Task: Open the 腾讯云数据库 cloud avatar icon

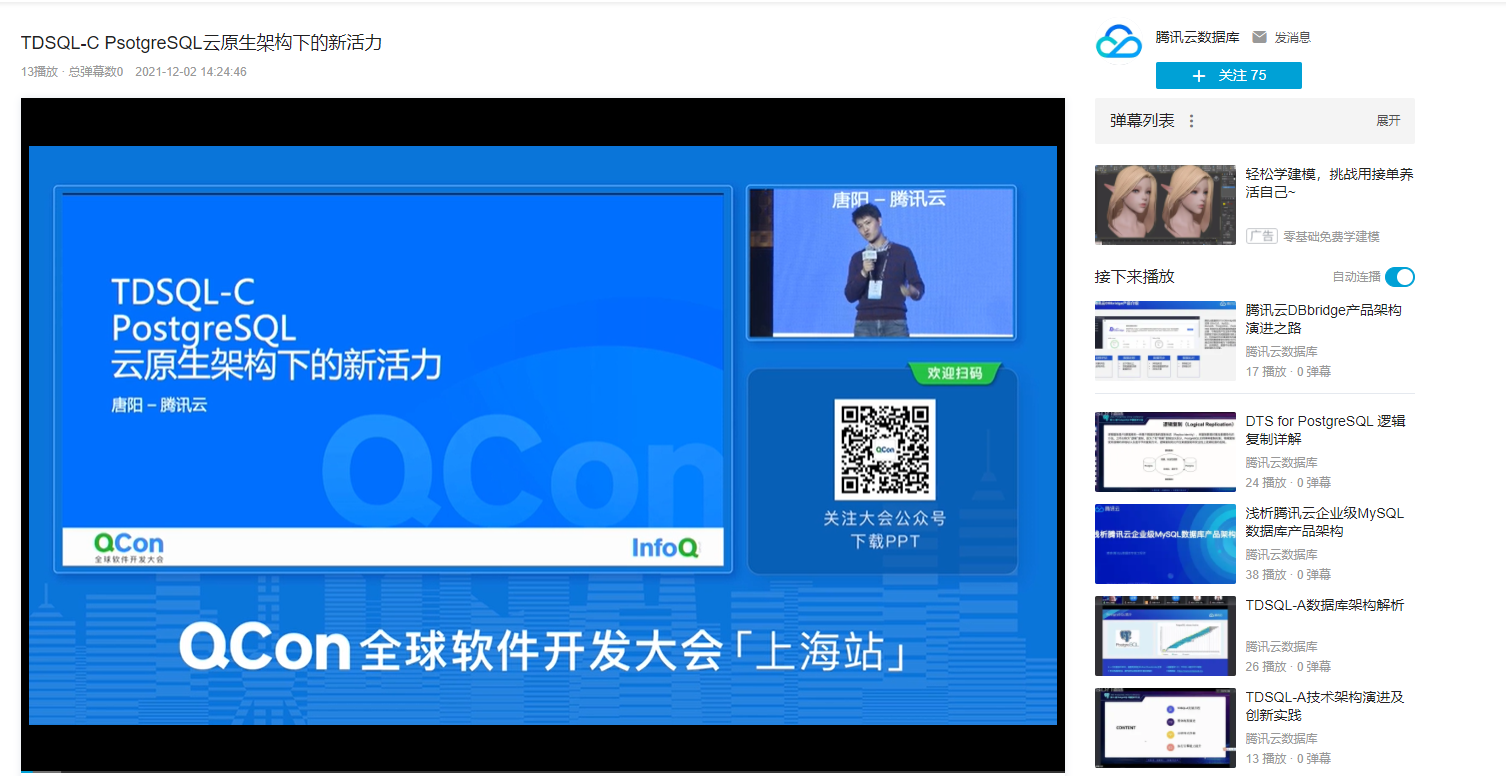Action: 1119,41
